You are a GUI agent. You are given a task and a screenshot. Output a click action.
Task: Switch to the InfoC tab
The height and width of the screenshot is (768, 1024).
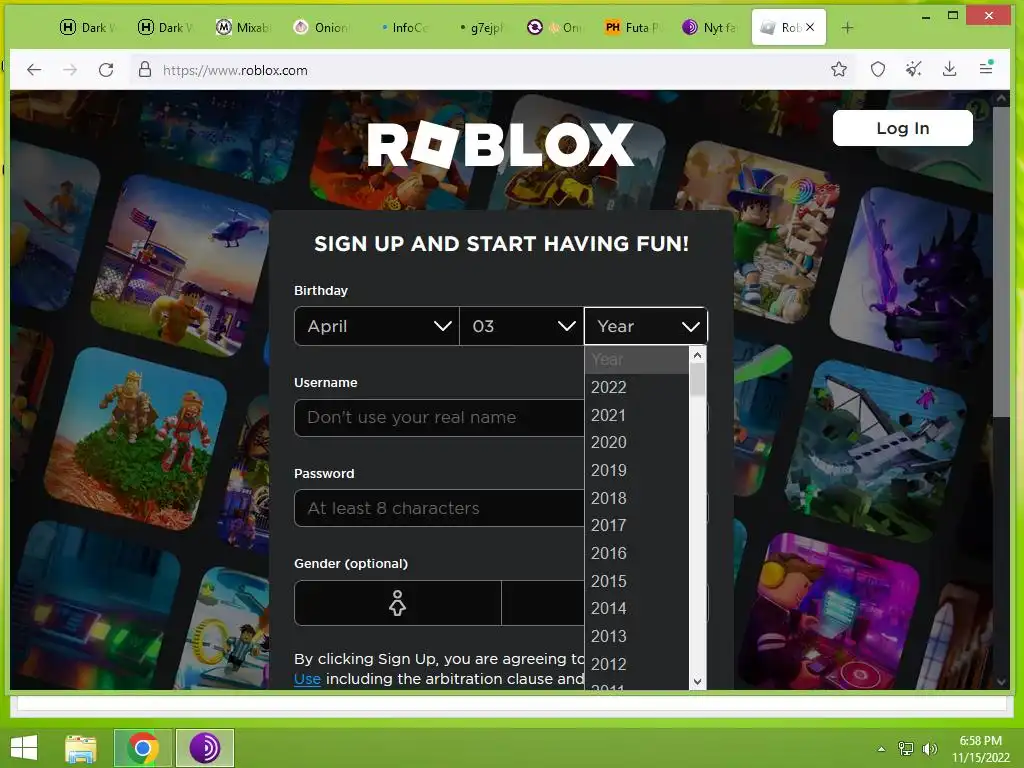coord(400,27)
